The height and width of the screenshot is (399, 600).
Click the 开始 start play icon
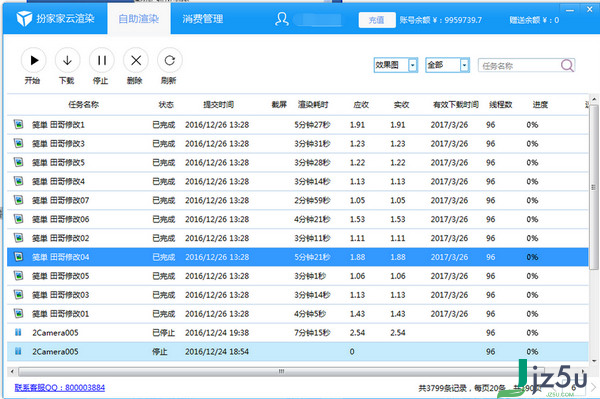point(34,60)
